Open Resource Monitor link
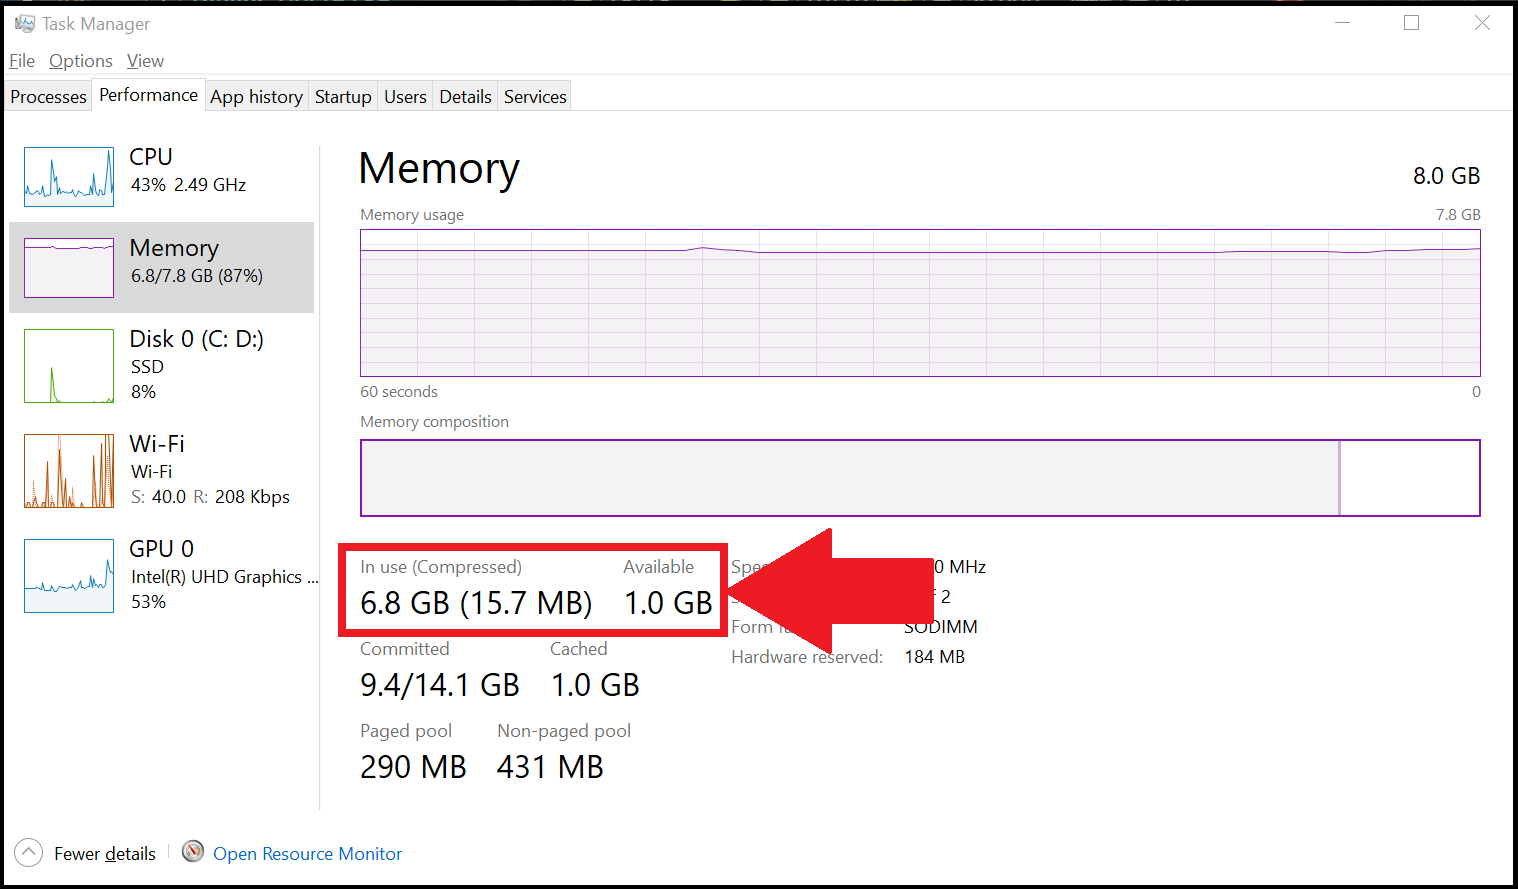The width and height of the screenshot is (1518, 889). 307,854
